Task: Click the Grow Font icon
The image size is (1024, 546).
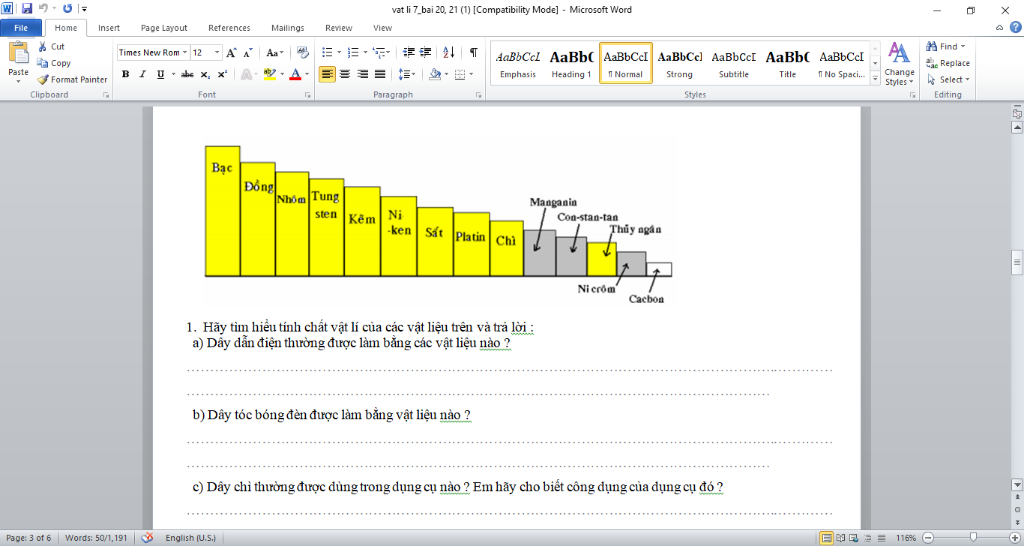Action: pos(231,53)
